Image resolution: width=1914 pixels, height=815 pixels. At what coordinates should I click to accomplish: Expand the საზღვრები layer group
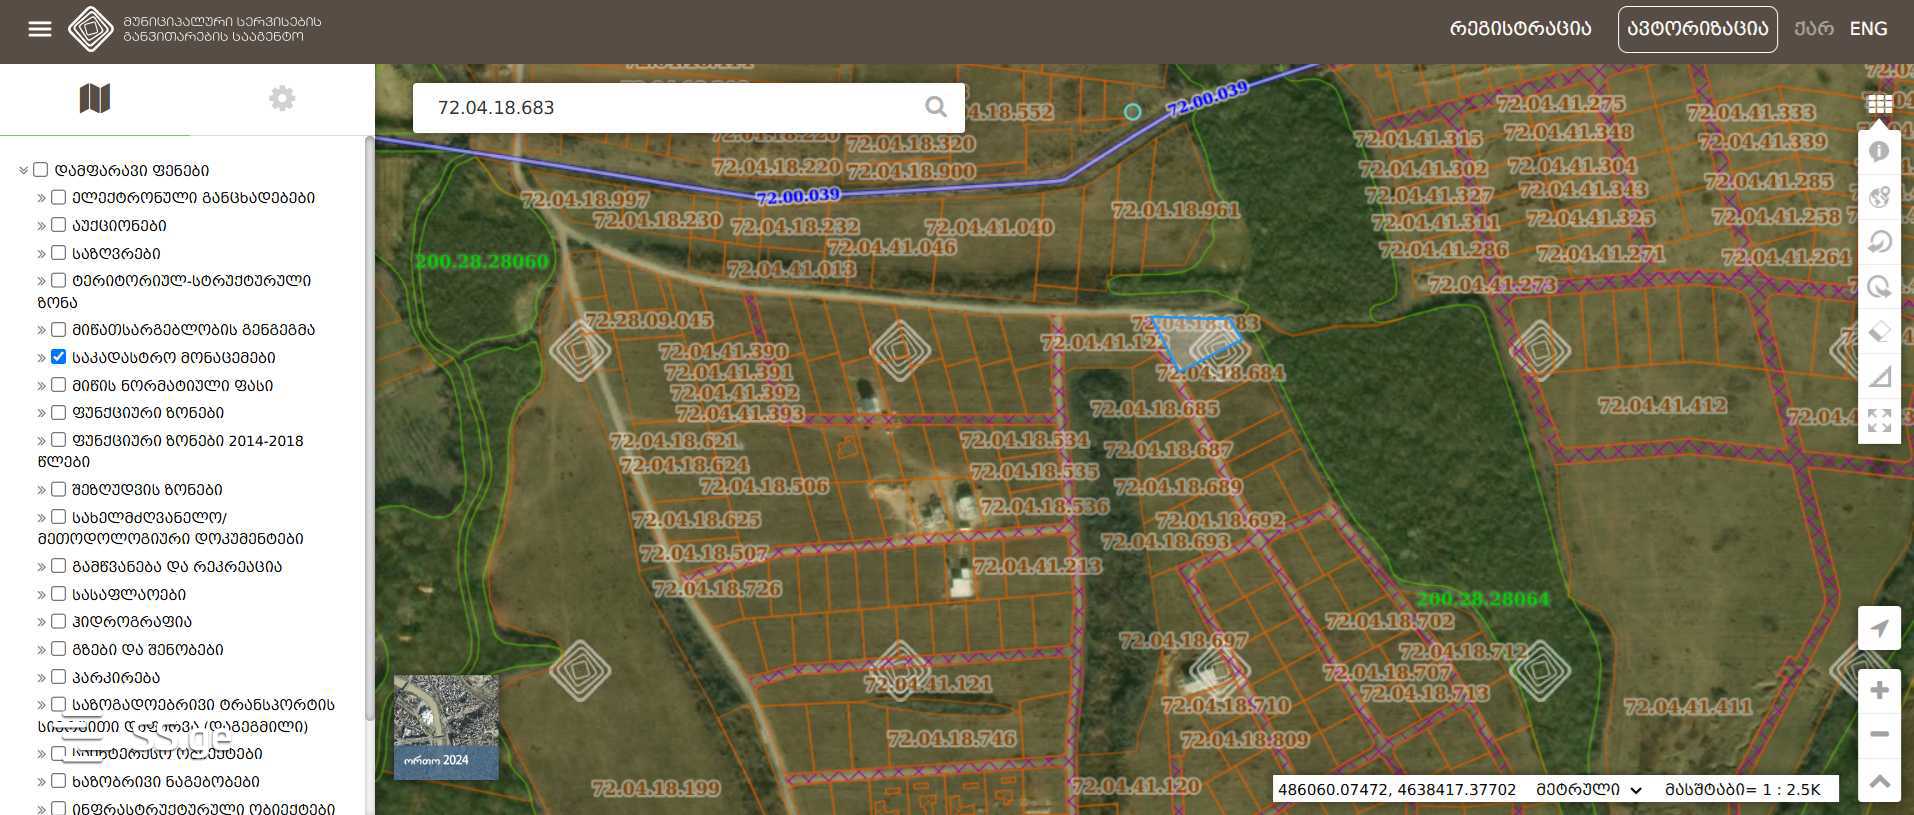click(x=42, y=254)
